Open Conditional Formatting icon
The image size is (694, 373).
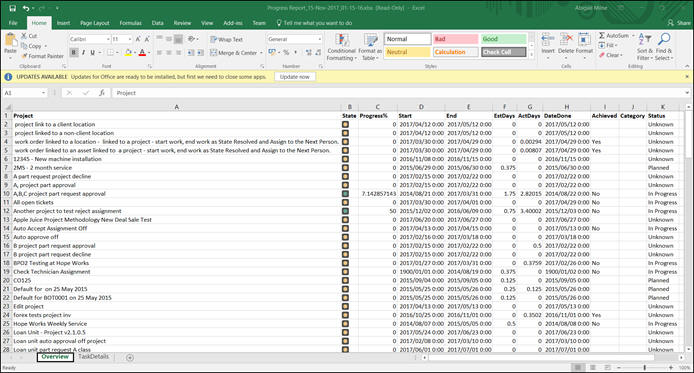pyautogui.click(x=342, y=41)
